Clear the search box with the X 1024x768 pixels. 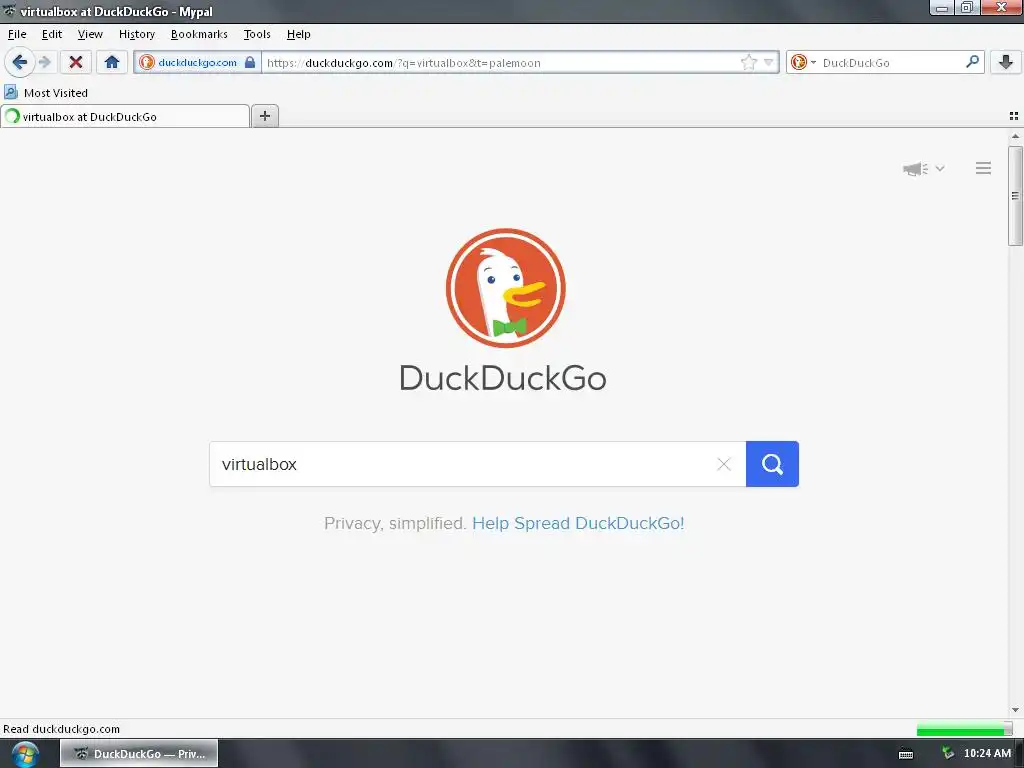pos(724,464)
